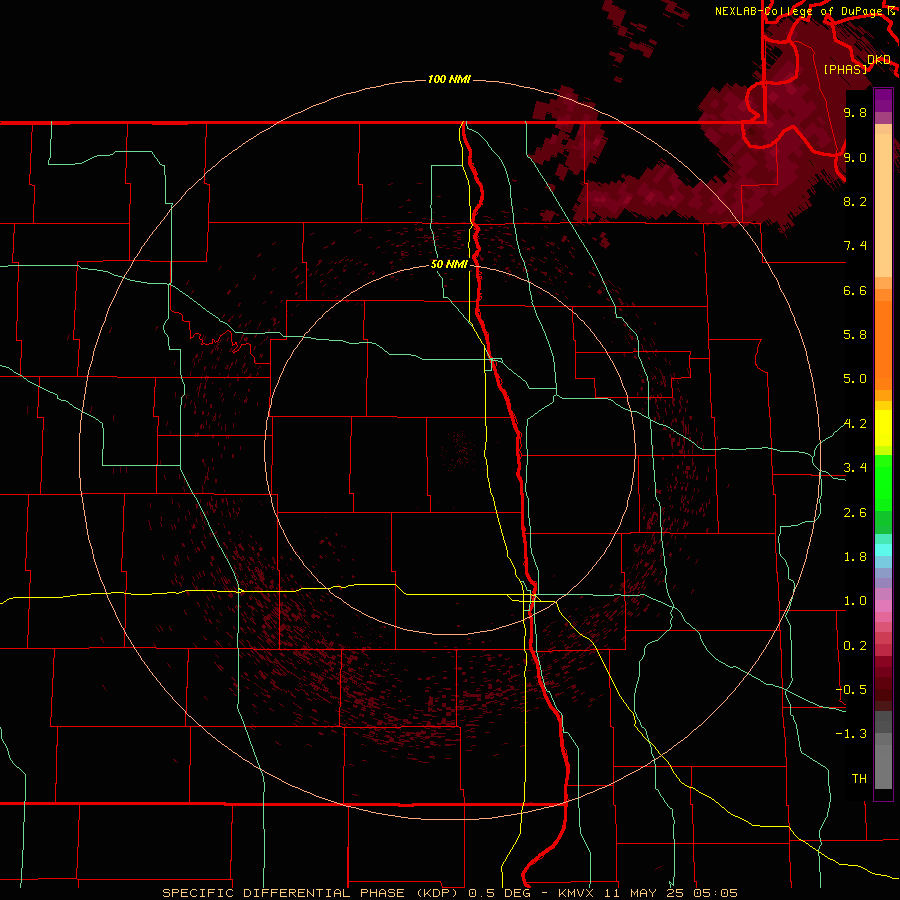Screen dimensions: 900x900
Task: Click the light peach segment of color scale
Action: click(x=883, y=206)
